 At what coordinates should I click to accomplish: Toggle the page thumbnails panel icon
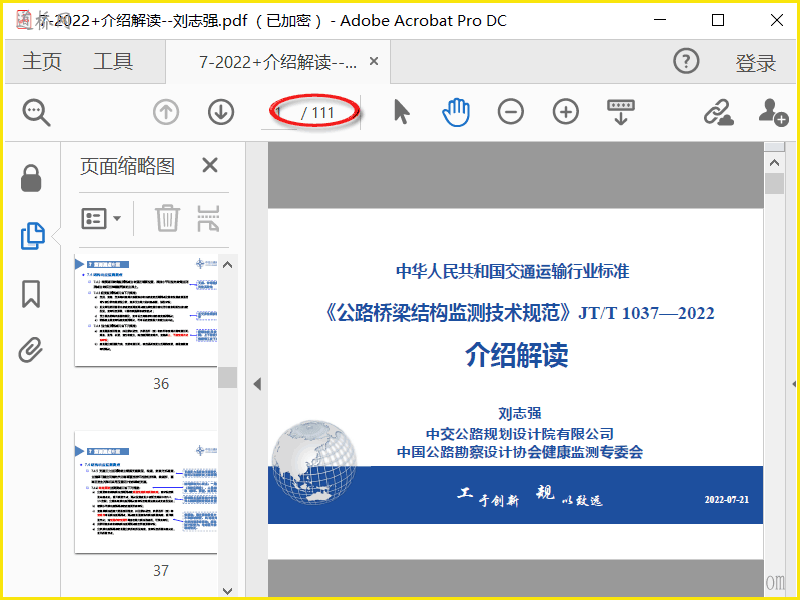click(x=33, y=236)
